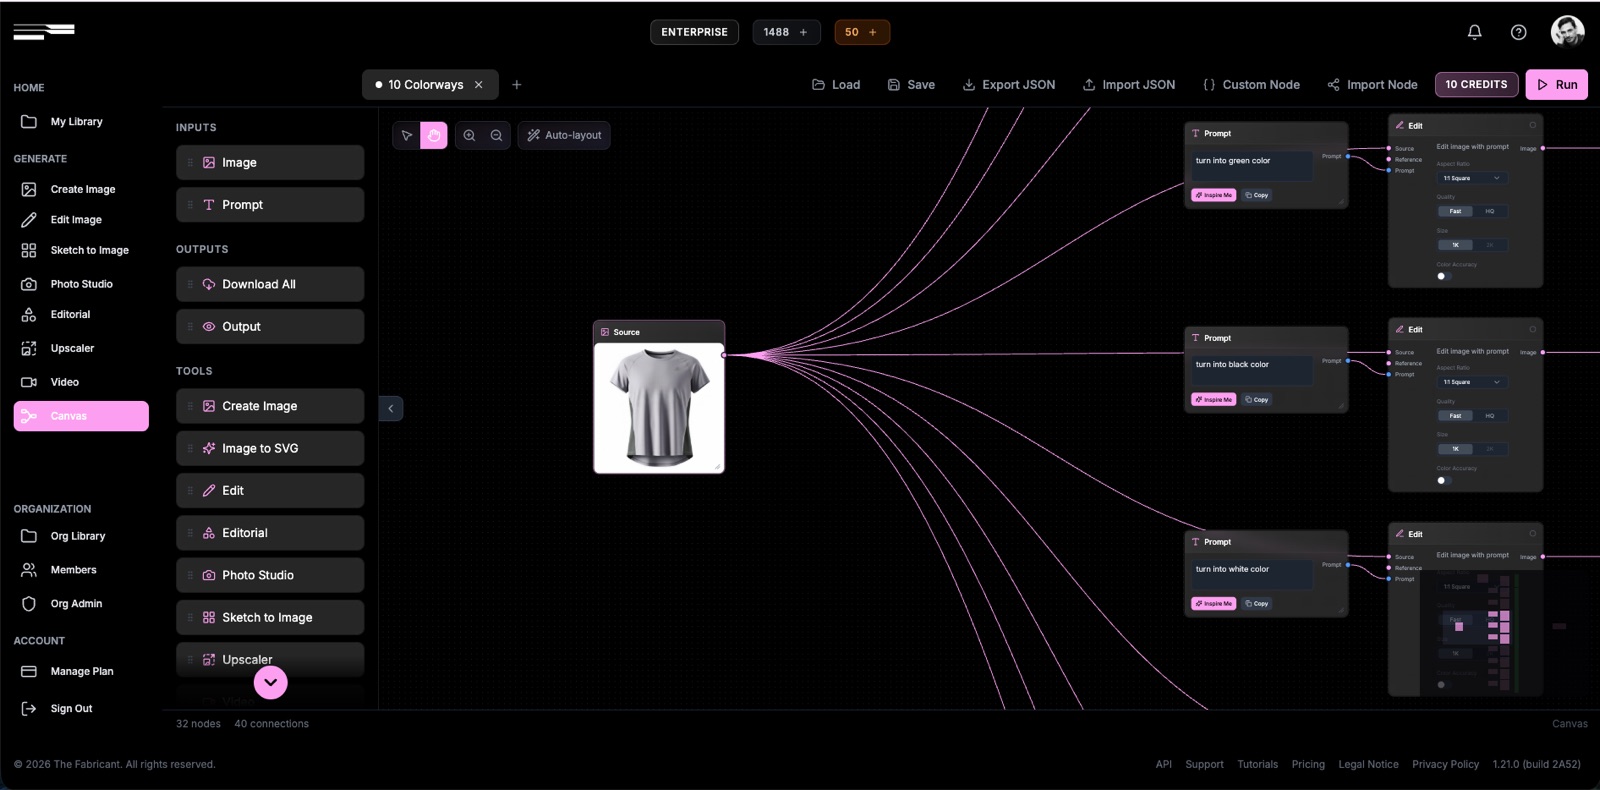Add an Image input node

[270, 162]
